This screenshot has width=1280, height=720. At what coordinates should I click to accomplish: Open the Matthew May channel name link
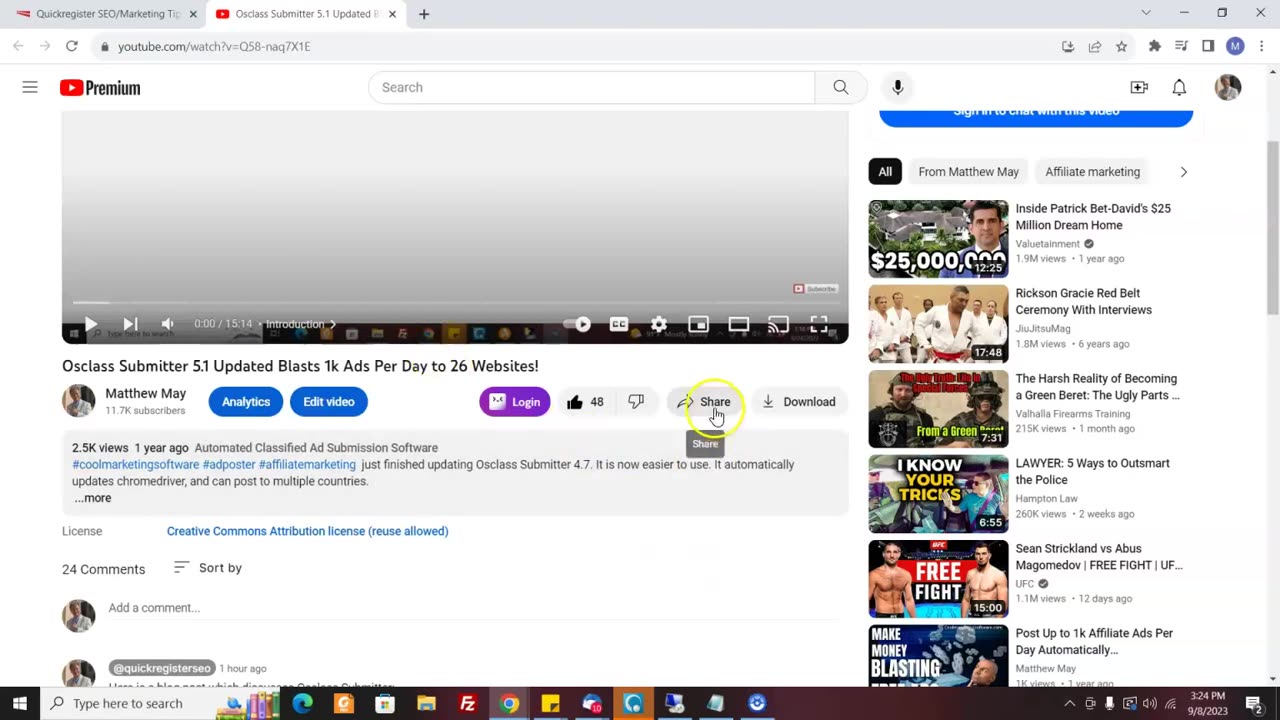[x=146, y=394]
